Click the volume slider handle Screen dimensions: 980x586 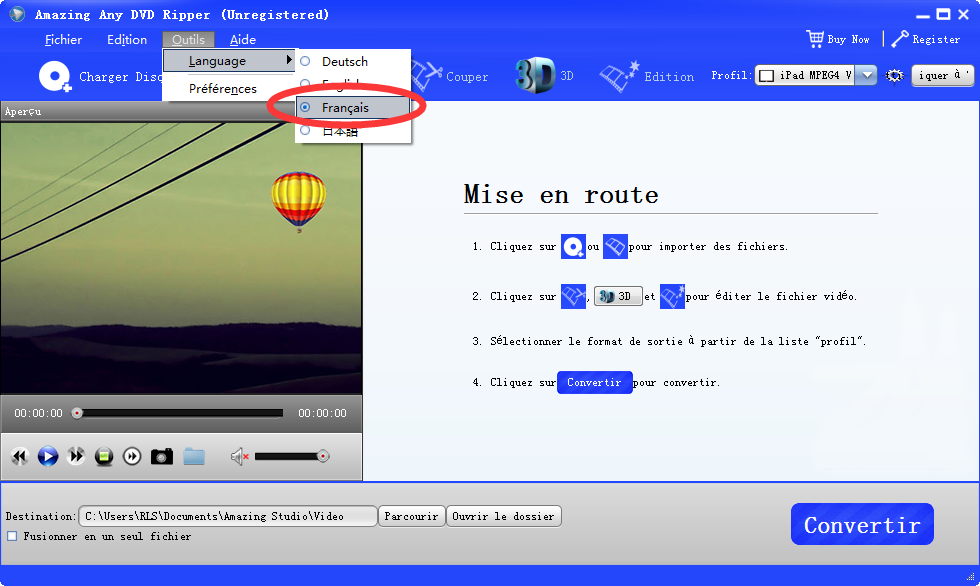coord(323,456)
